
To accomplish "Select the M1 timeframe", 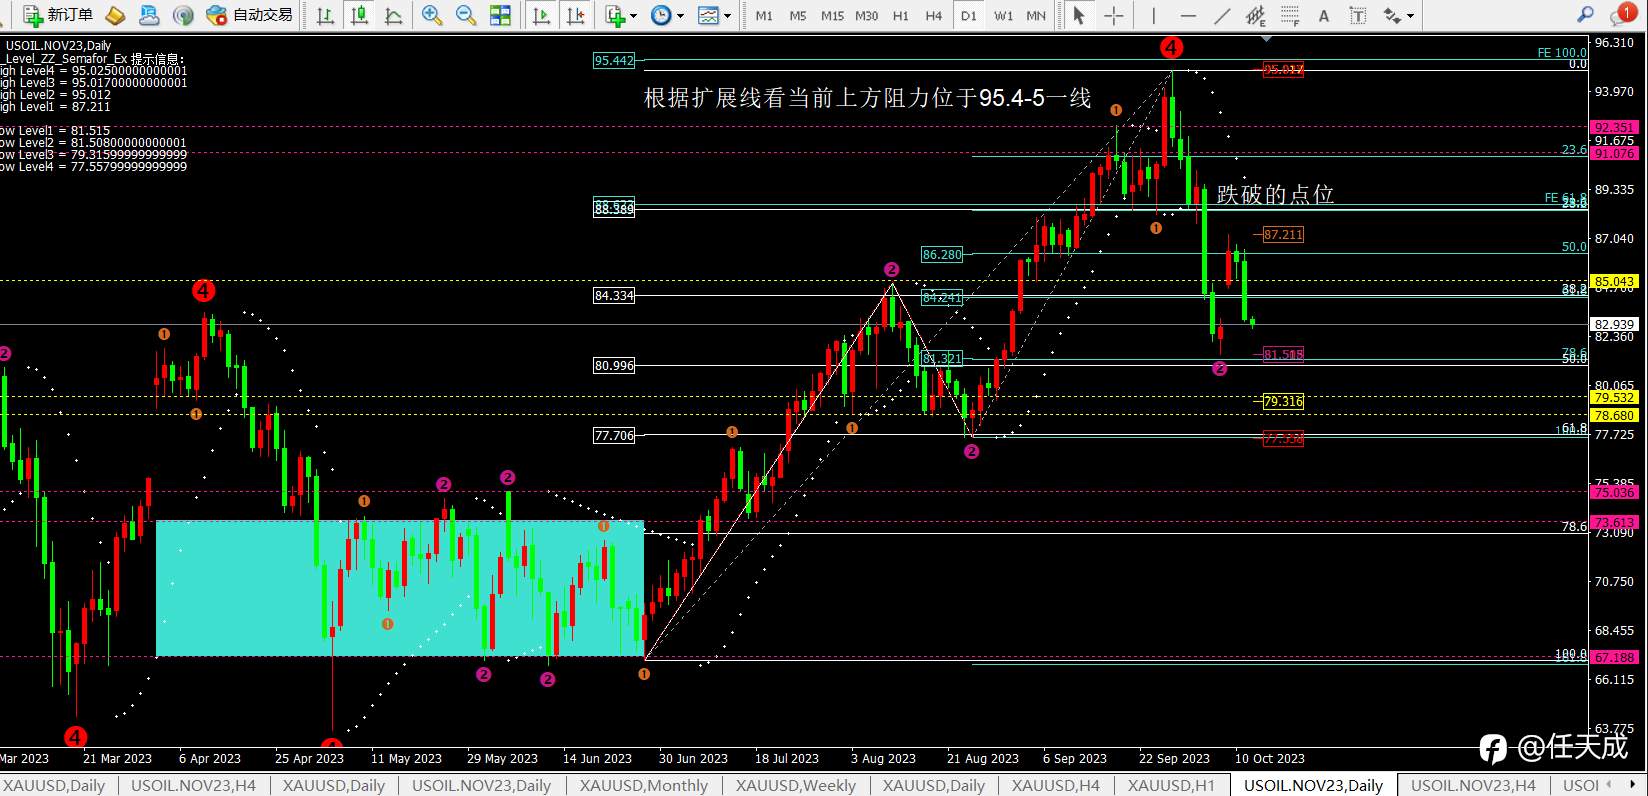I will (764, 15).
